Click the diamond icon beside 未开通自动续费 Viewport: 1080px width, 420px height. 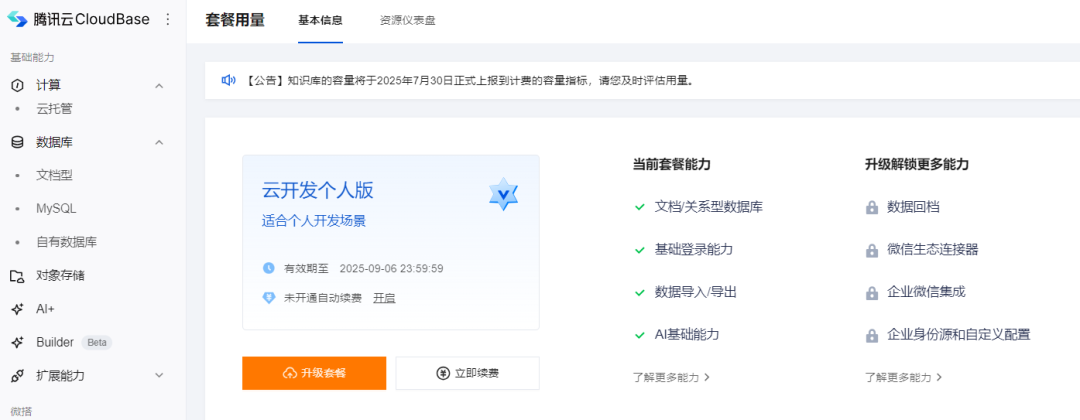[x=269, y=298]
